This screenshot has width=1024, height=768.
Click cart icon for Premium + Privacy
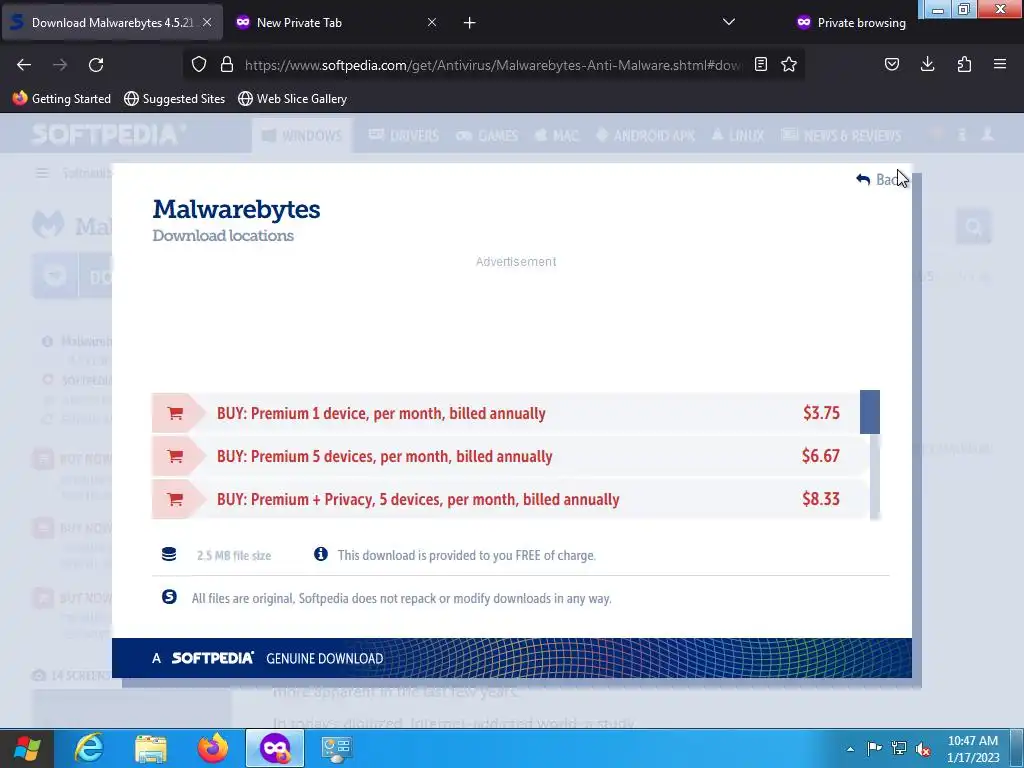tap(175, 500)
